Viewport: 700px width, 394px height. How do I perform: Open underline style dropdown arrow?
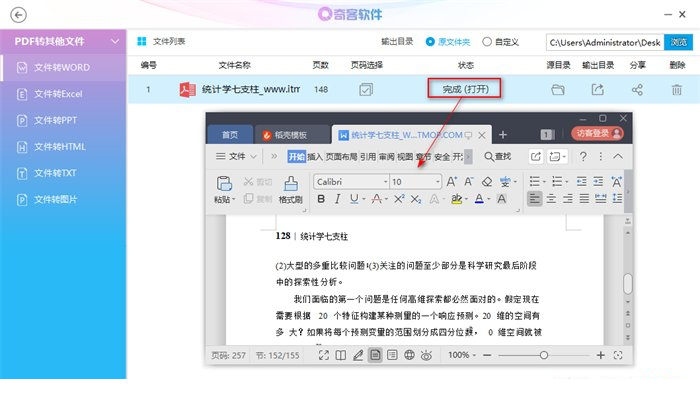[x=364, y=199]
